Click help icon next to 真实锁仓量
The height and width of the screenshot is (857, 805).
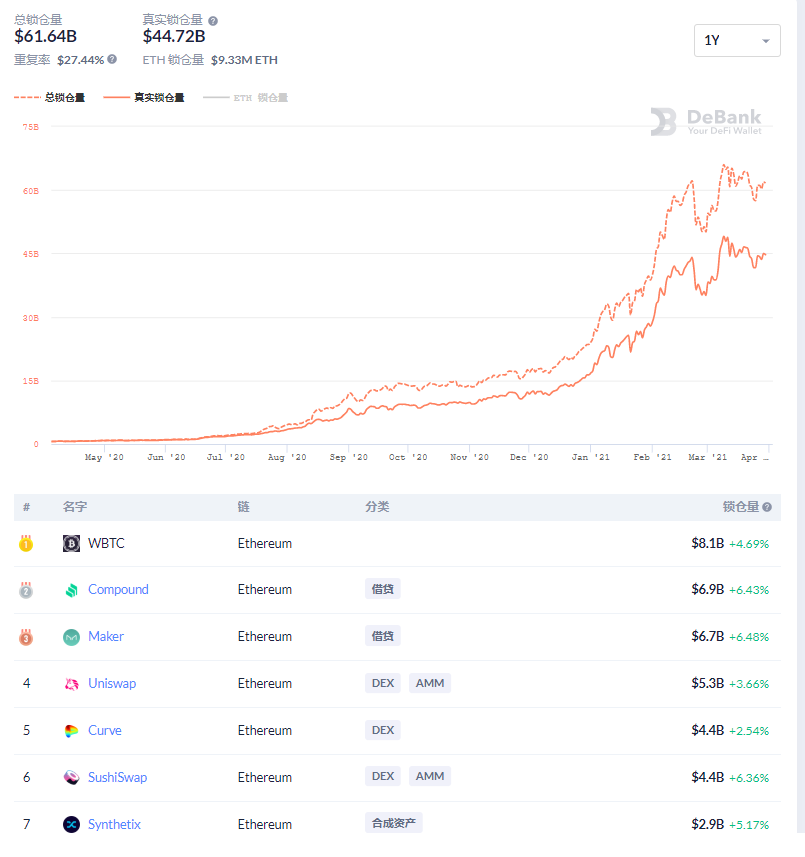(213, 21)
